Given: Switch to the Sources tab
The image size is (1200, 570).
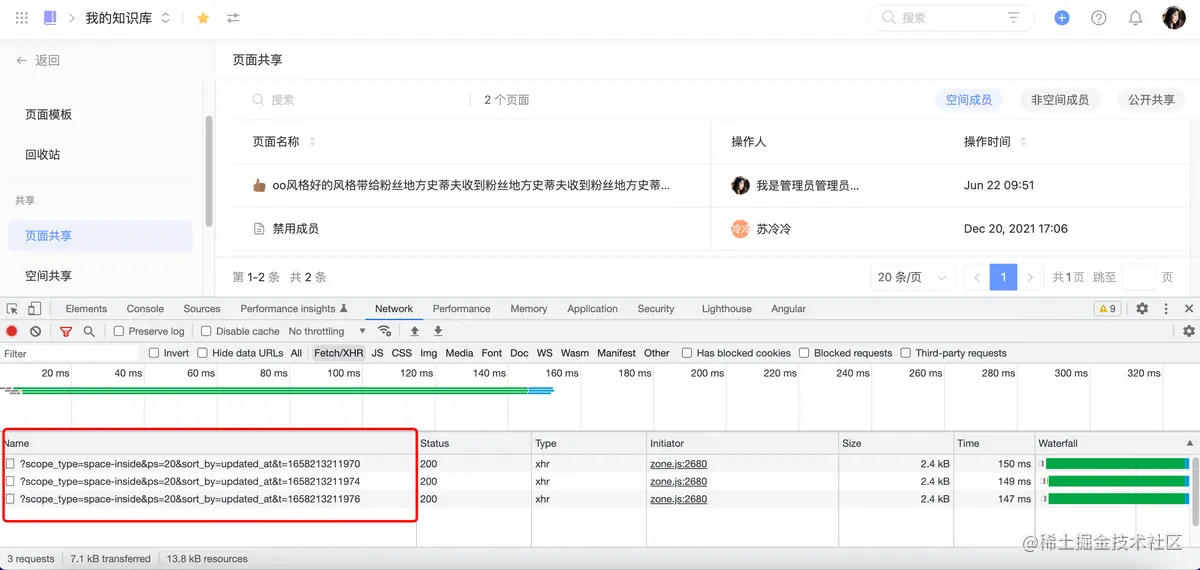Looking at the screenshot, I should (202, 309).
